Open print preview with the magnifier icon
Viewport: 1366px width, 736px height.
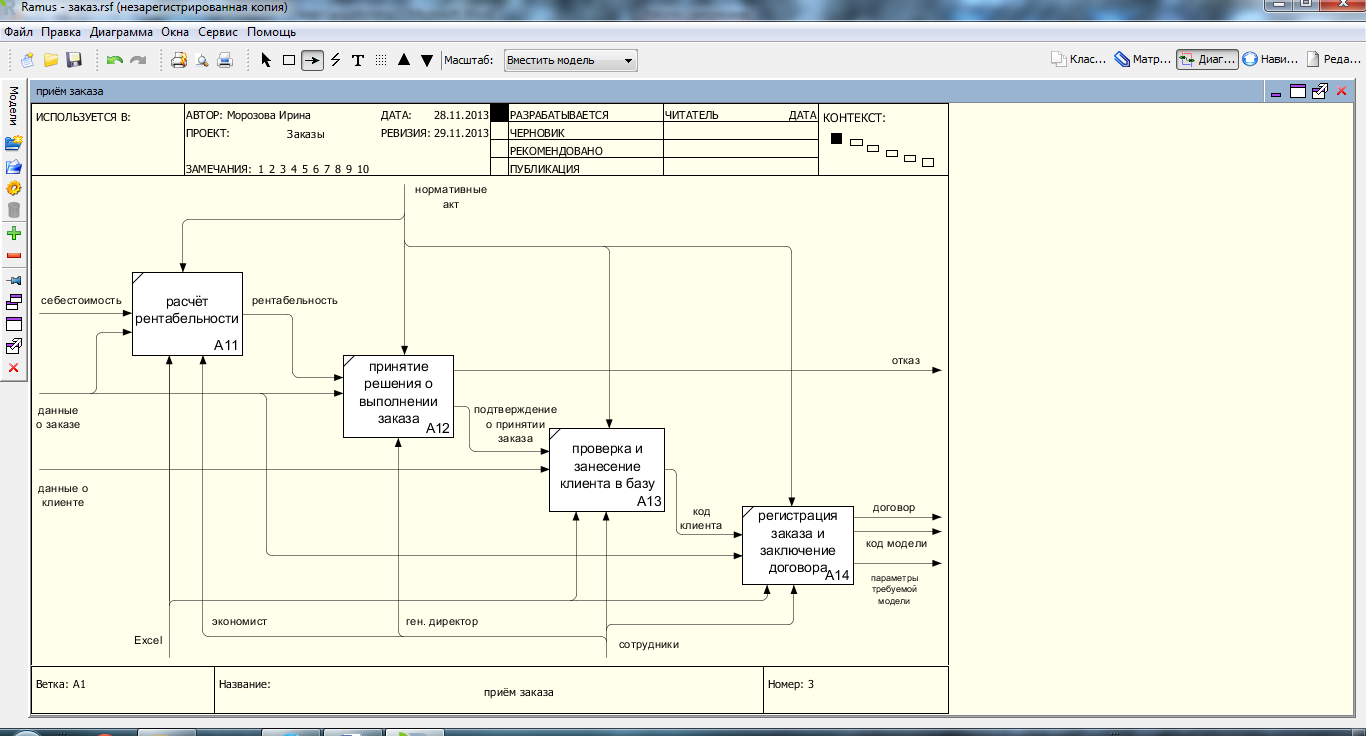(202, 60)
